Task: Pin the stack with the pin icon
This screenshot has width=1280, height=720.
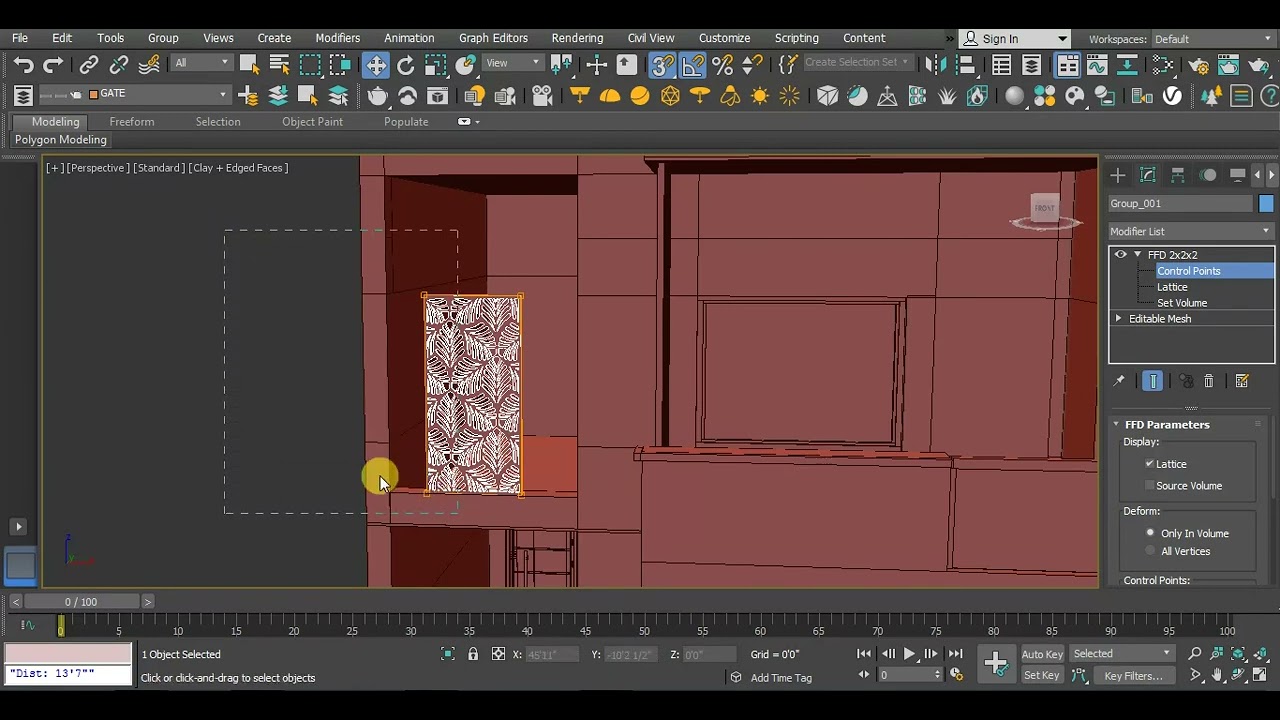Action: point(1118,381)
